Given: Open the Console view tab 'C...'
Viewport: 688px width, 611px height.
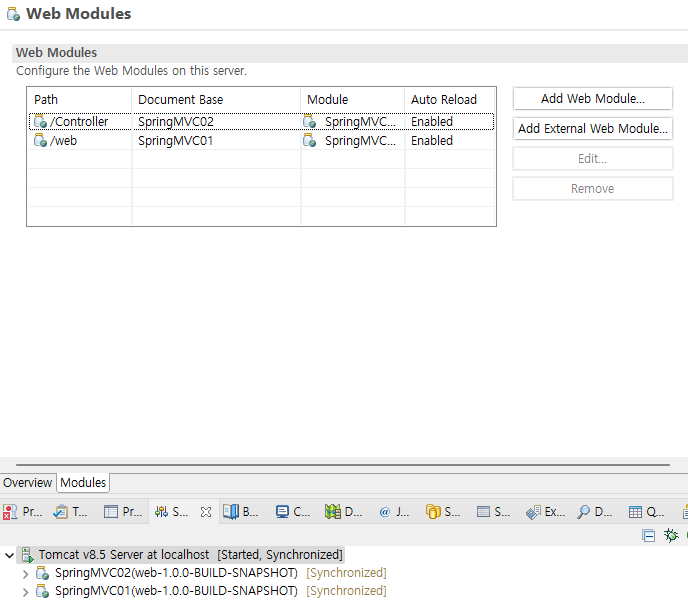Looking at the screenshot, I should [x=293, y=511].
